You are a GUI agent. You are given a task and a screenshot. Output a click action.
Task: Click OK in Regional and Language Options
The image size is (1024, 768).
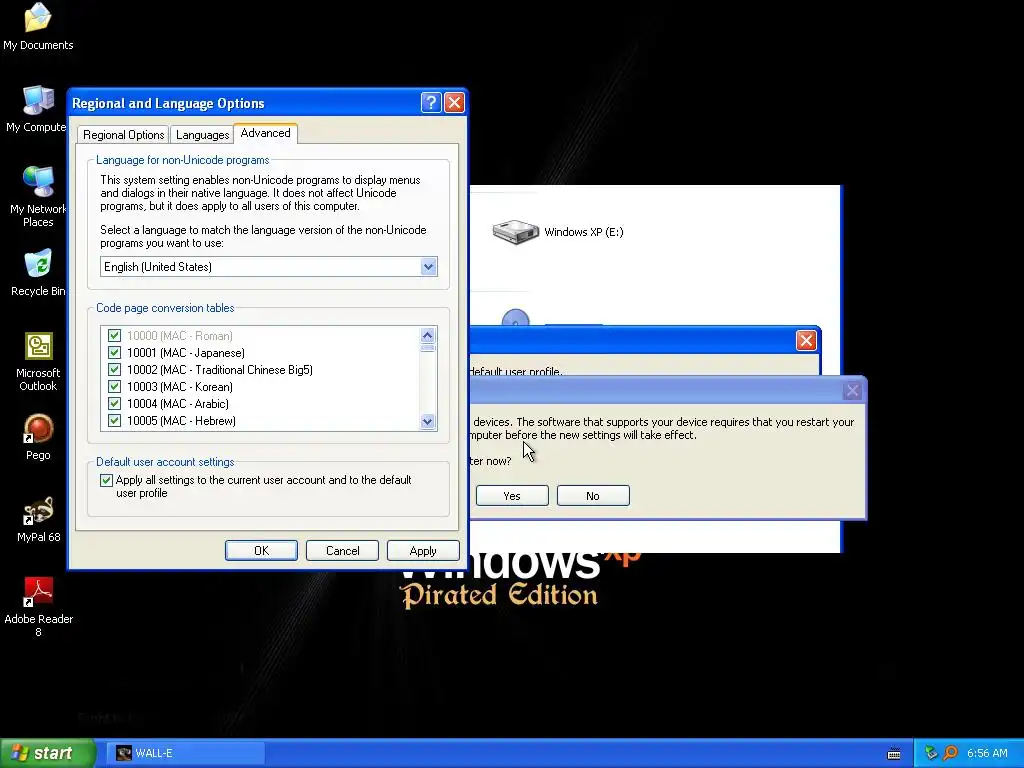(x=261, y=551)
